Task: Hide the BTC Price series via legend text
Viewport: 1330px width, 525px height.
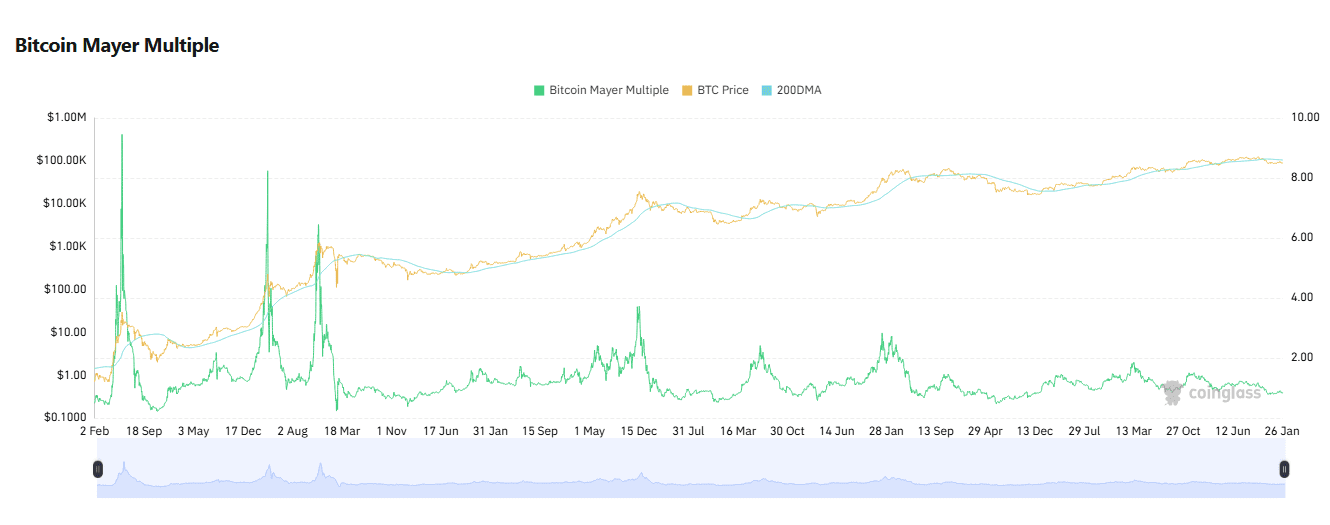Action: coord(722,90)
